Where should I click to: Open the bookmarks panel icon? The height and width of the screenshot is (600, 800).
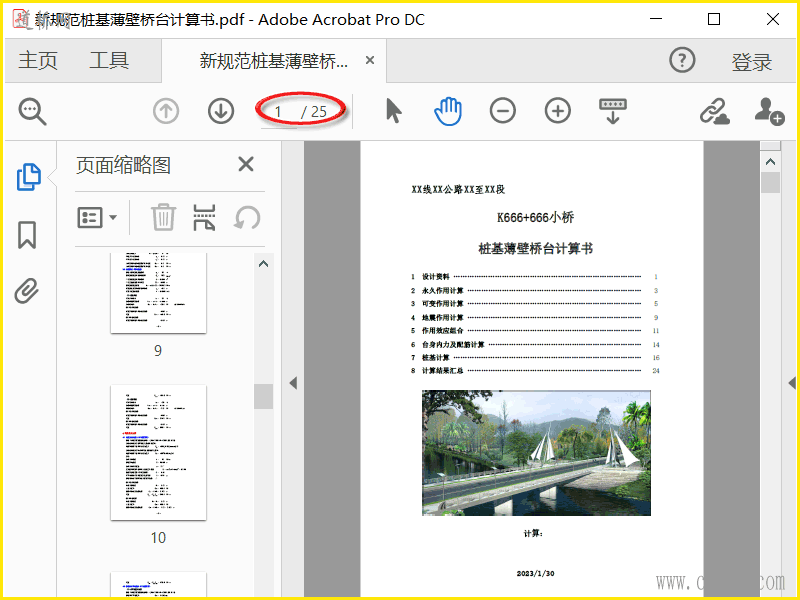(27, 235)
